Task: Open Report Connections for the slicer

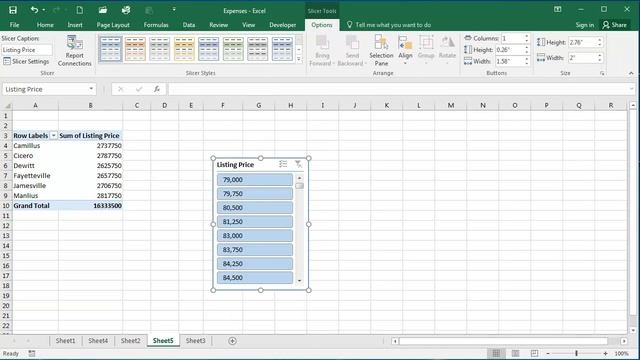Action: point(74,51)
